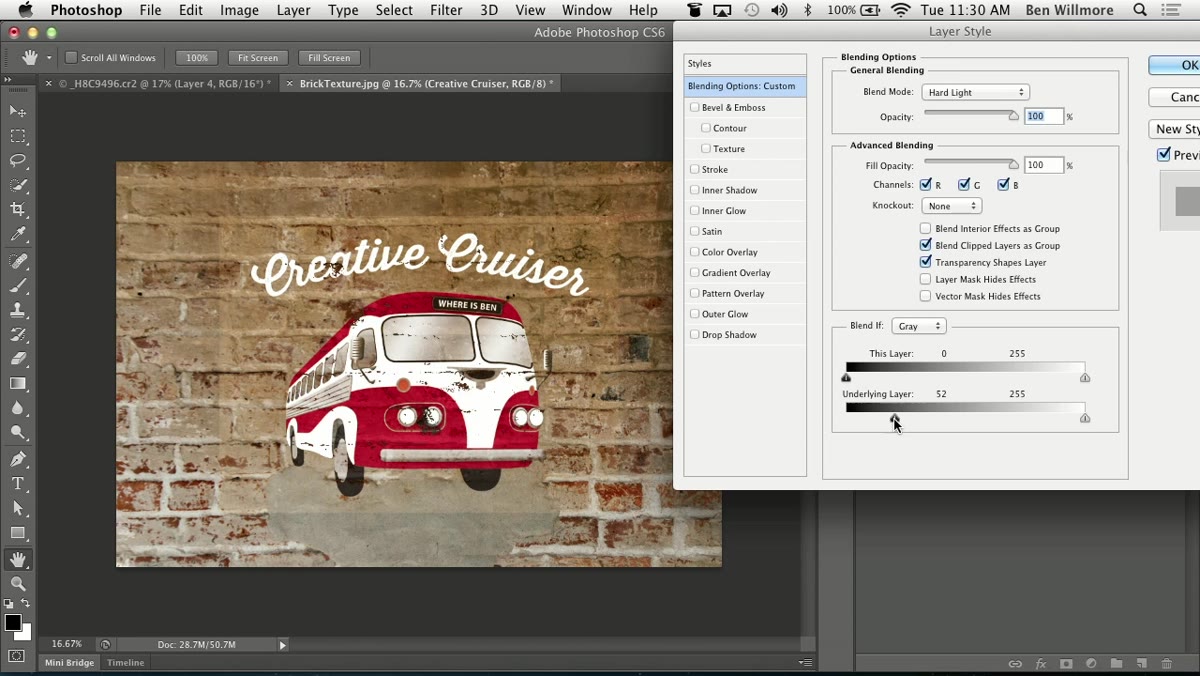
Task: Expand the collapsed toolbox double arrows
Action: [x=9, y=79]
